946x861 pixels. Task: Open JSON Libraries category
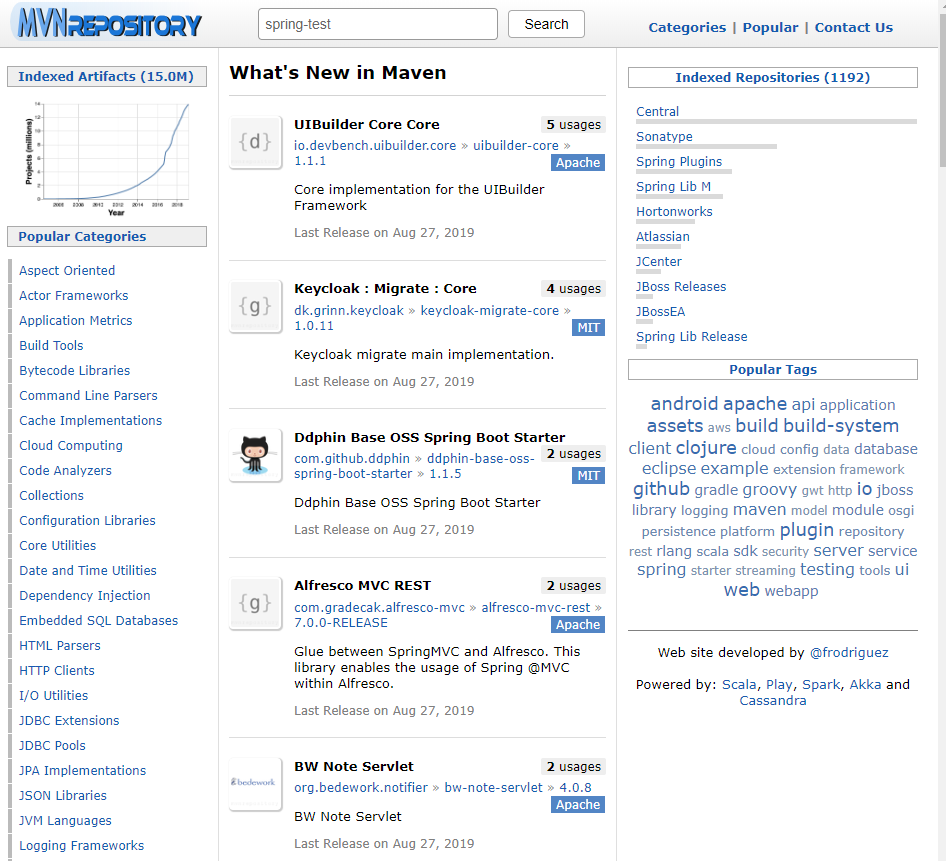pos(63,796)
